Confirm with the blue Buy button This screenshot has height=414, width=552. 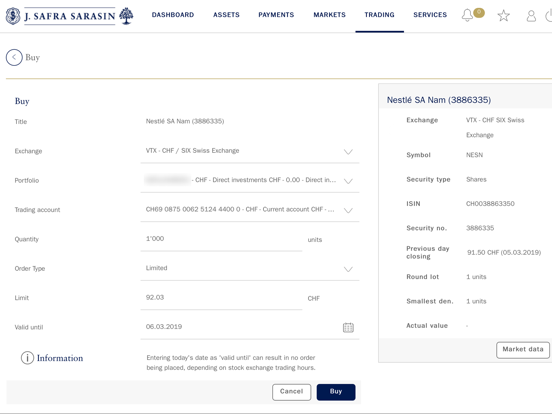point(336,392)
